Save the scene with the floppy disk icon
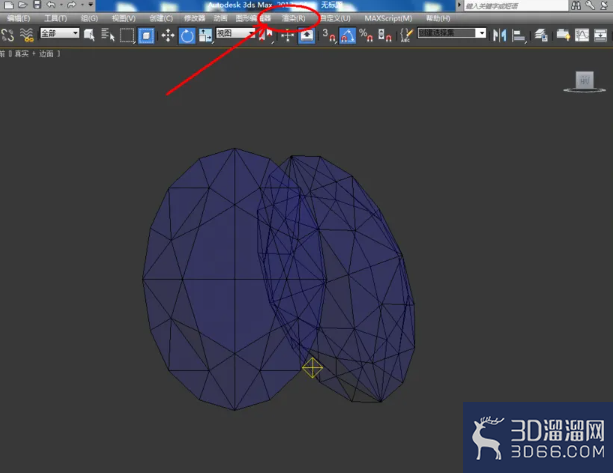613x473 pixels. tap(37, 5)
